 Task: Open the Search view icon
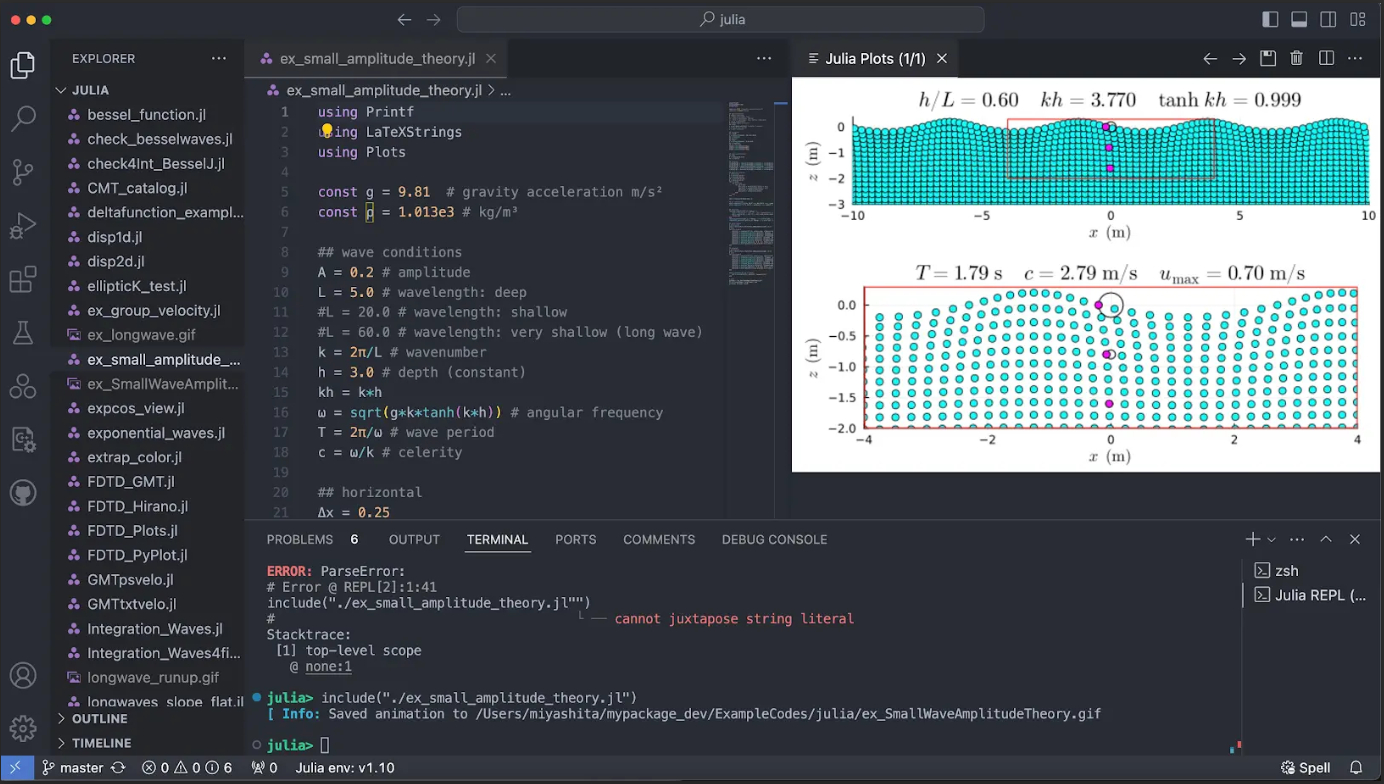click(23, 119)
